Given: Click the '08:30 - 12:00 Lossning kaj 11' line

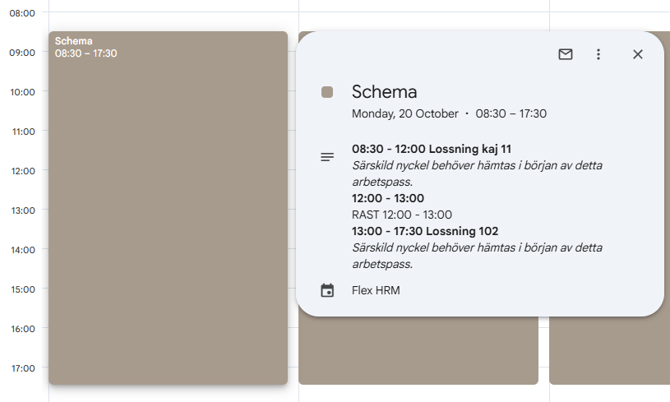Looking at the screenshot, I should click(x=431, y=149).
